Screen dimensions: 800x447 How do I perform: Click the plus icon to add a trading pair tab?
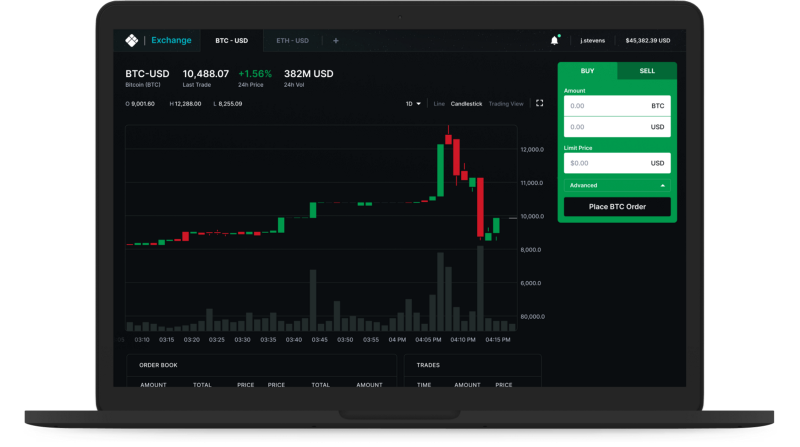tap(335, 41)
